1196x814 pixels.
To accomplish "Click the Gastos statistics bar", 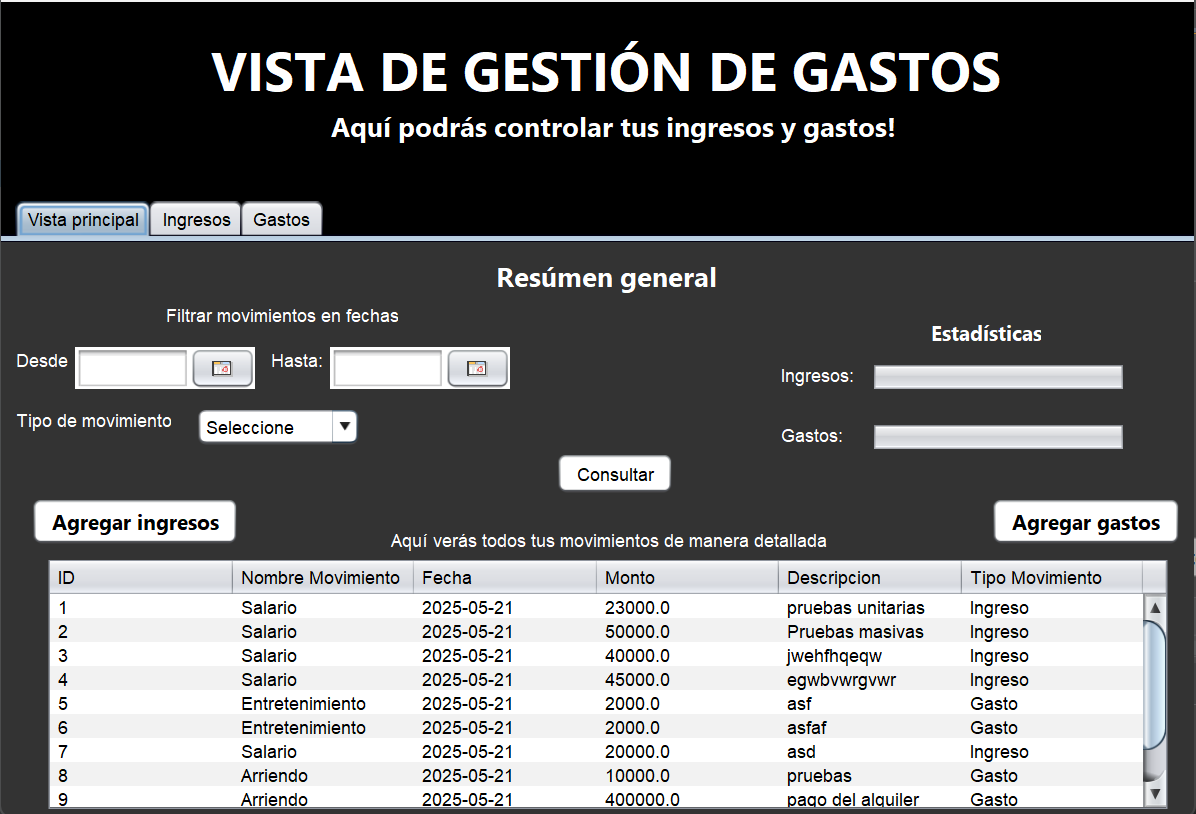I will pyautogui.click(x=997, y=437).
